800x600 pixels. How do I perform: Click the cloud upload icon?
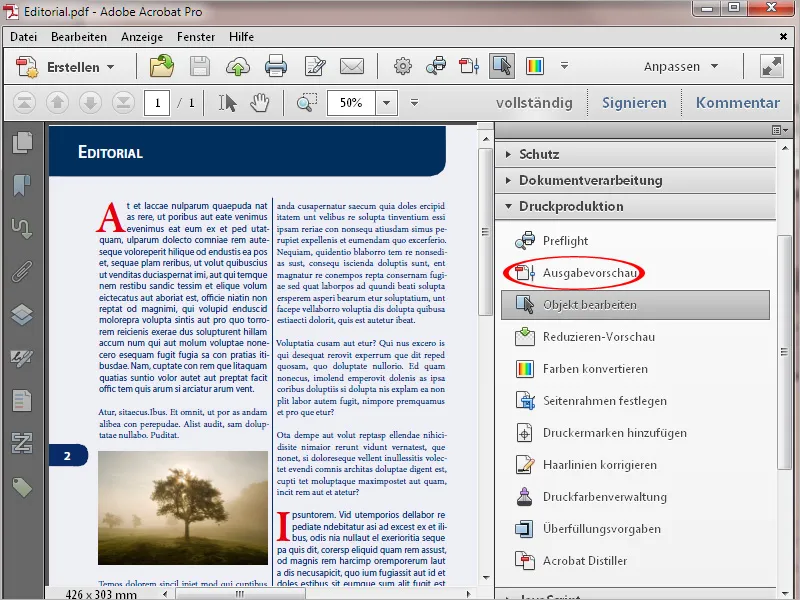point(238,67)
